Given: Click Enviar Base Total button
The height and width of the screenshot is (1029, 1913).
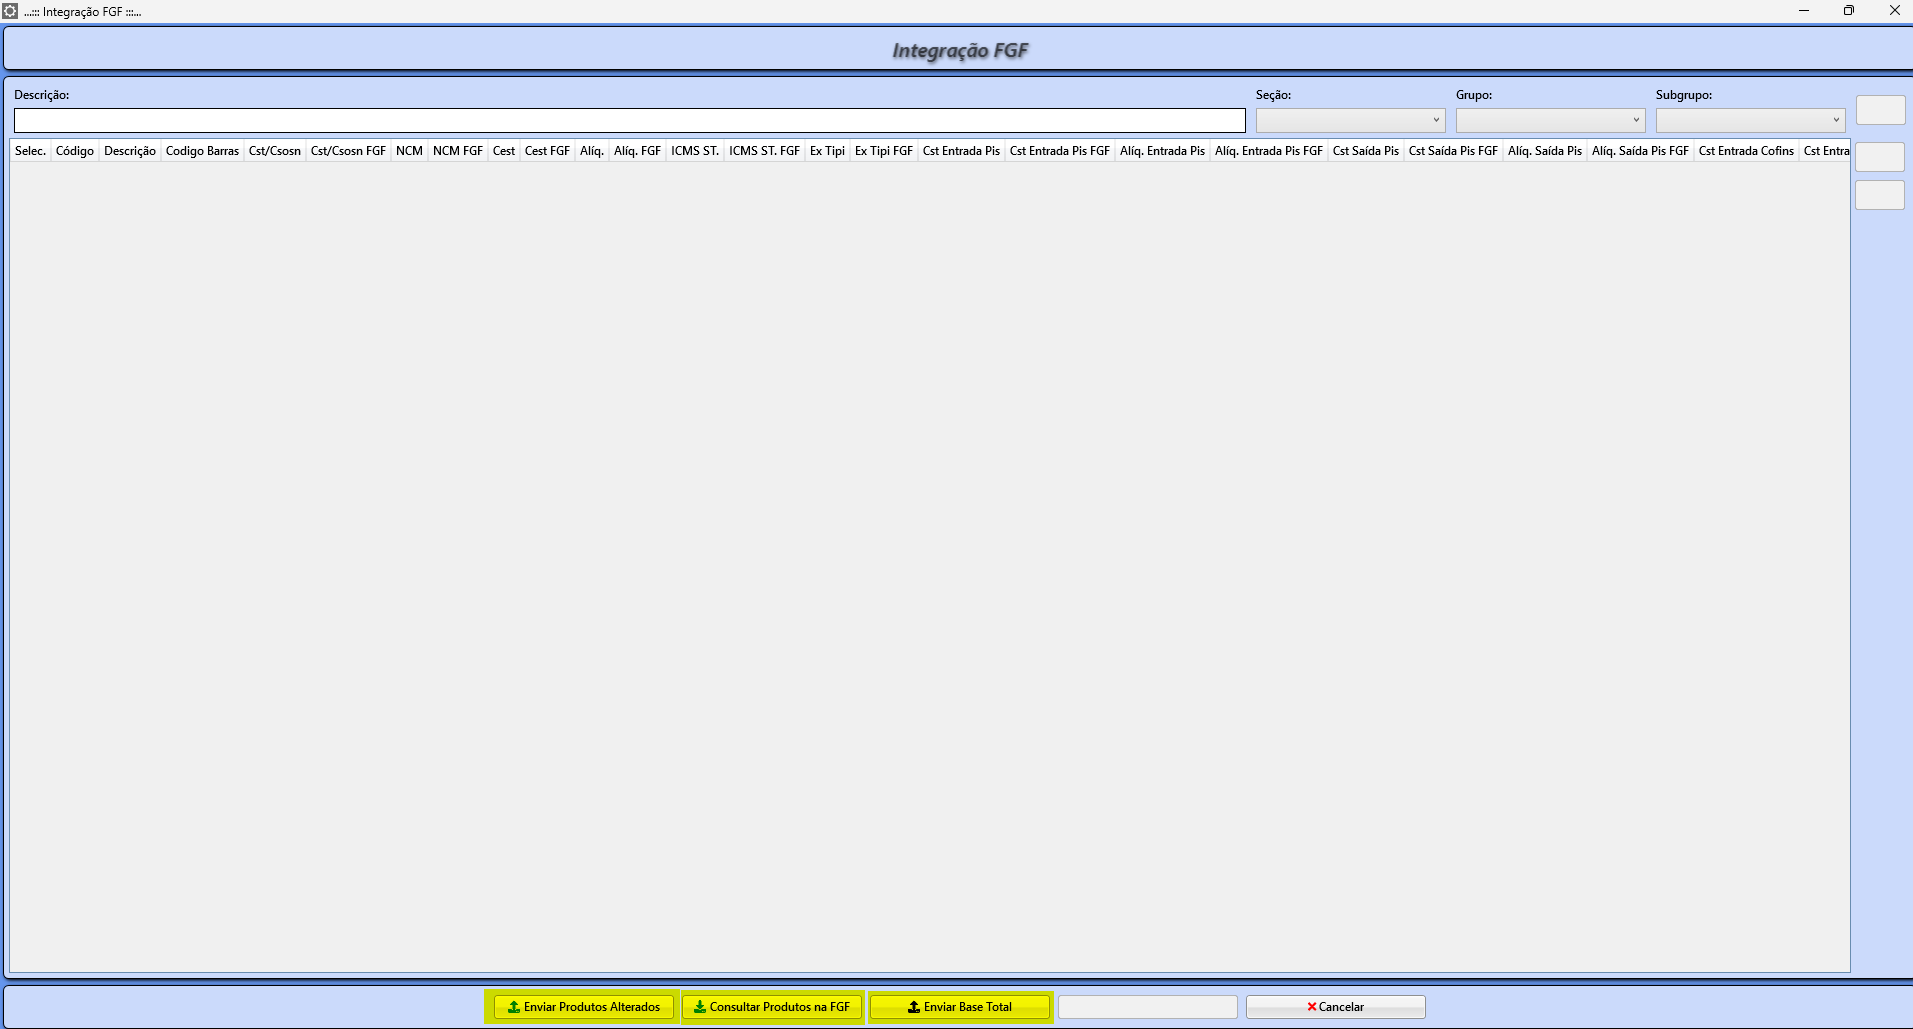Looking at the screenshot, I should 960,1007.
